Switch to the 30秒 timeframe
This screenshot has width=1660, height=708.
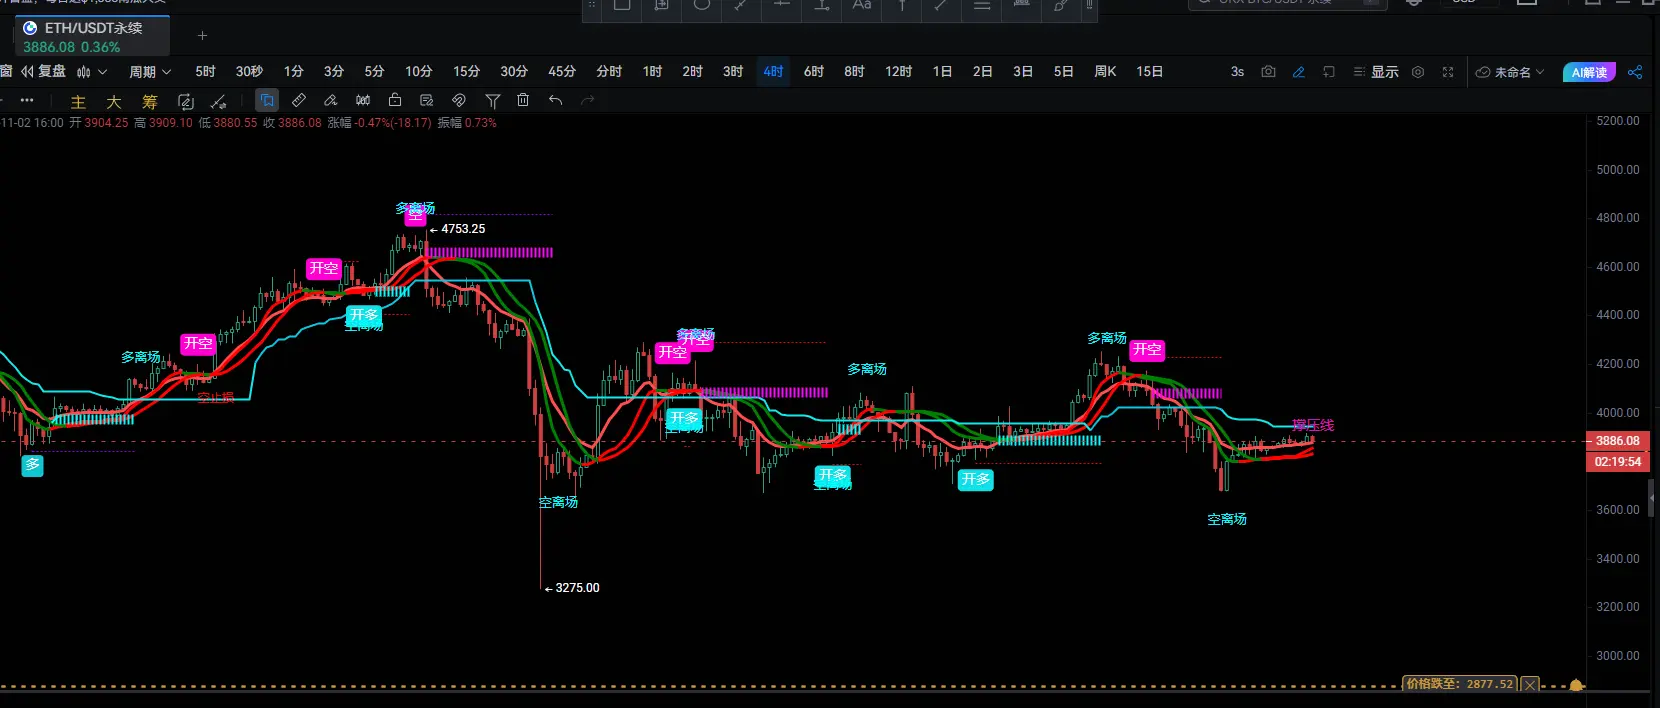click(x=249, y=72)
